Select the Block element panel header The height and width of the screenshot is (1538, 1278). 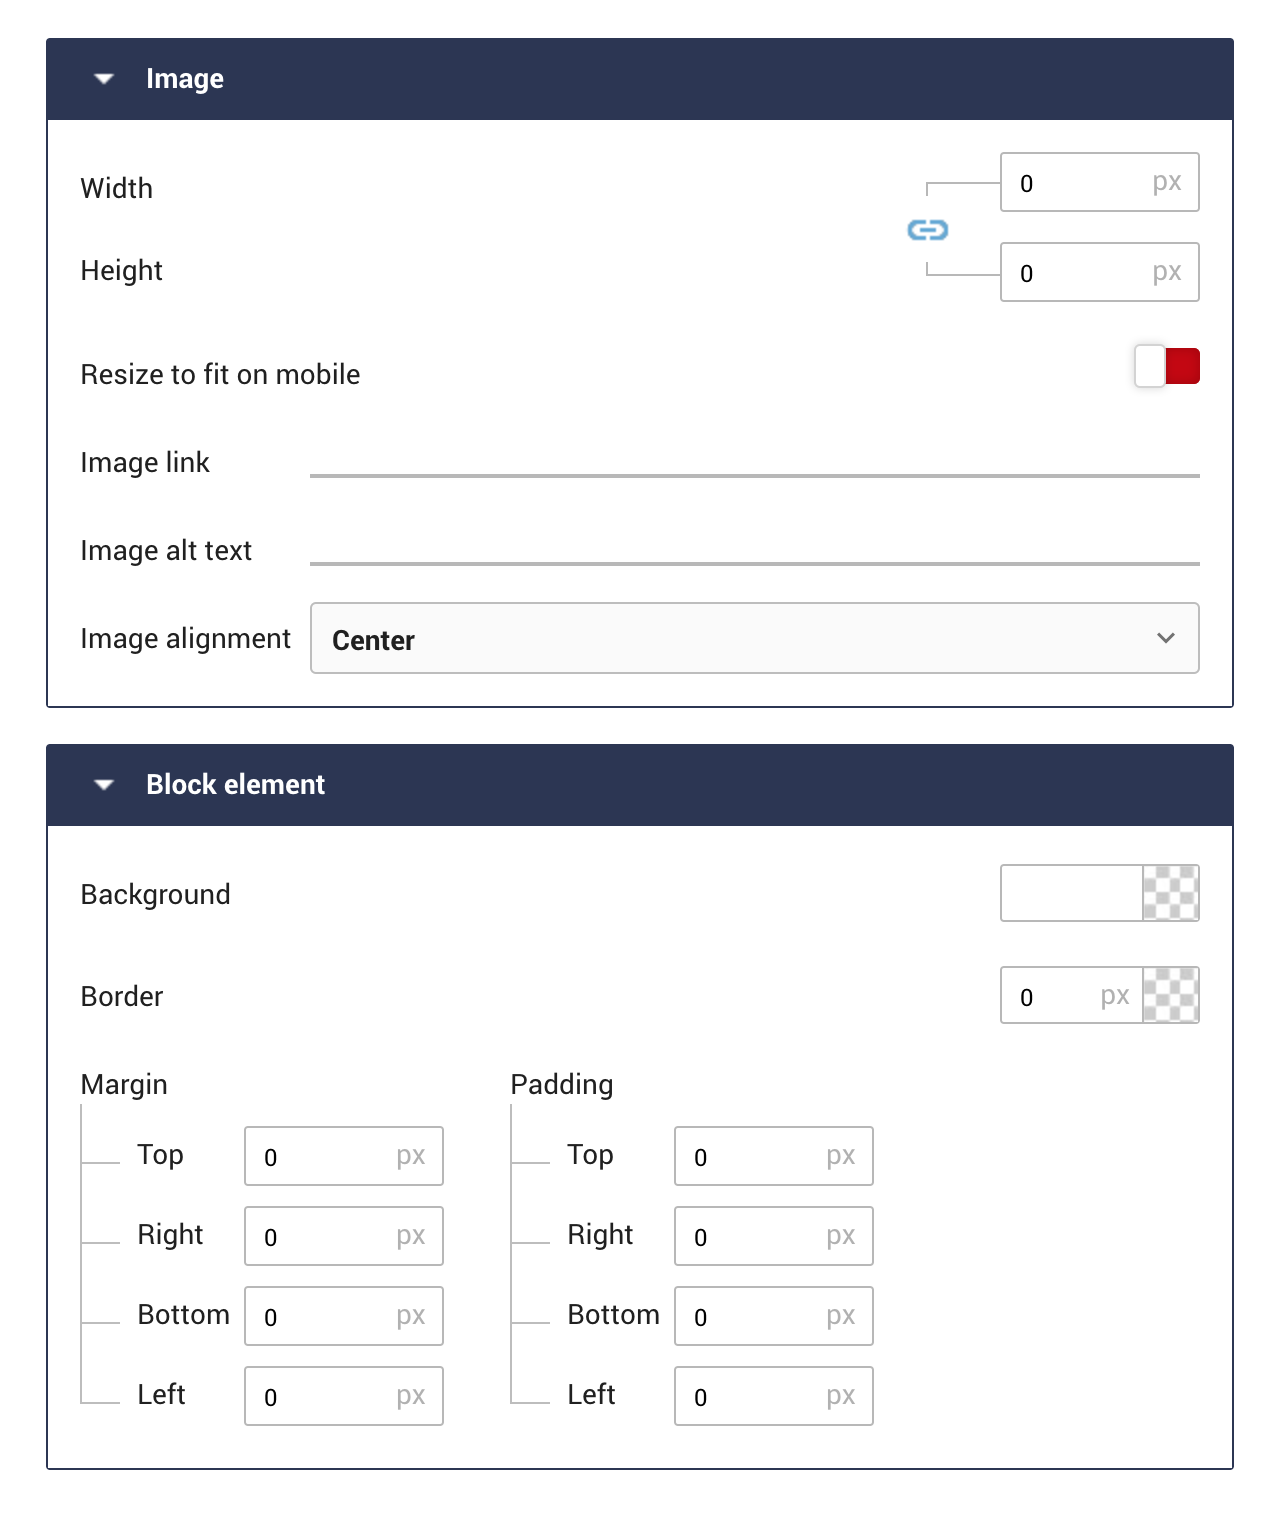coord(236,784)
